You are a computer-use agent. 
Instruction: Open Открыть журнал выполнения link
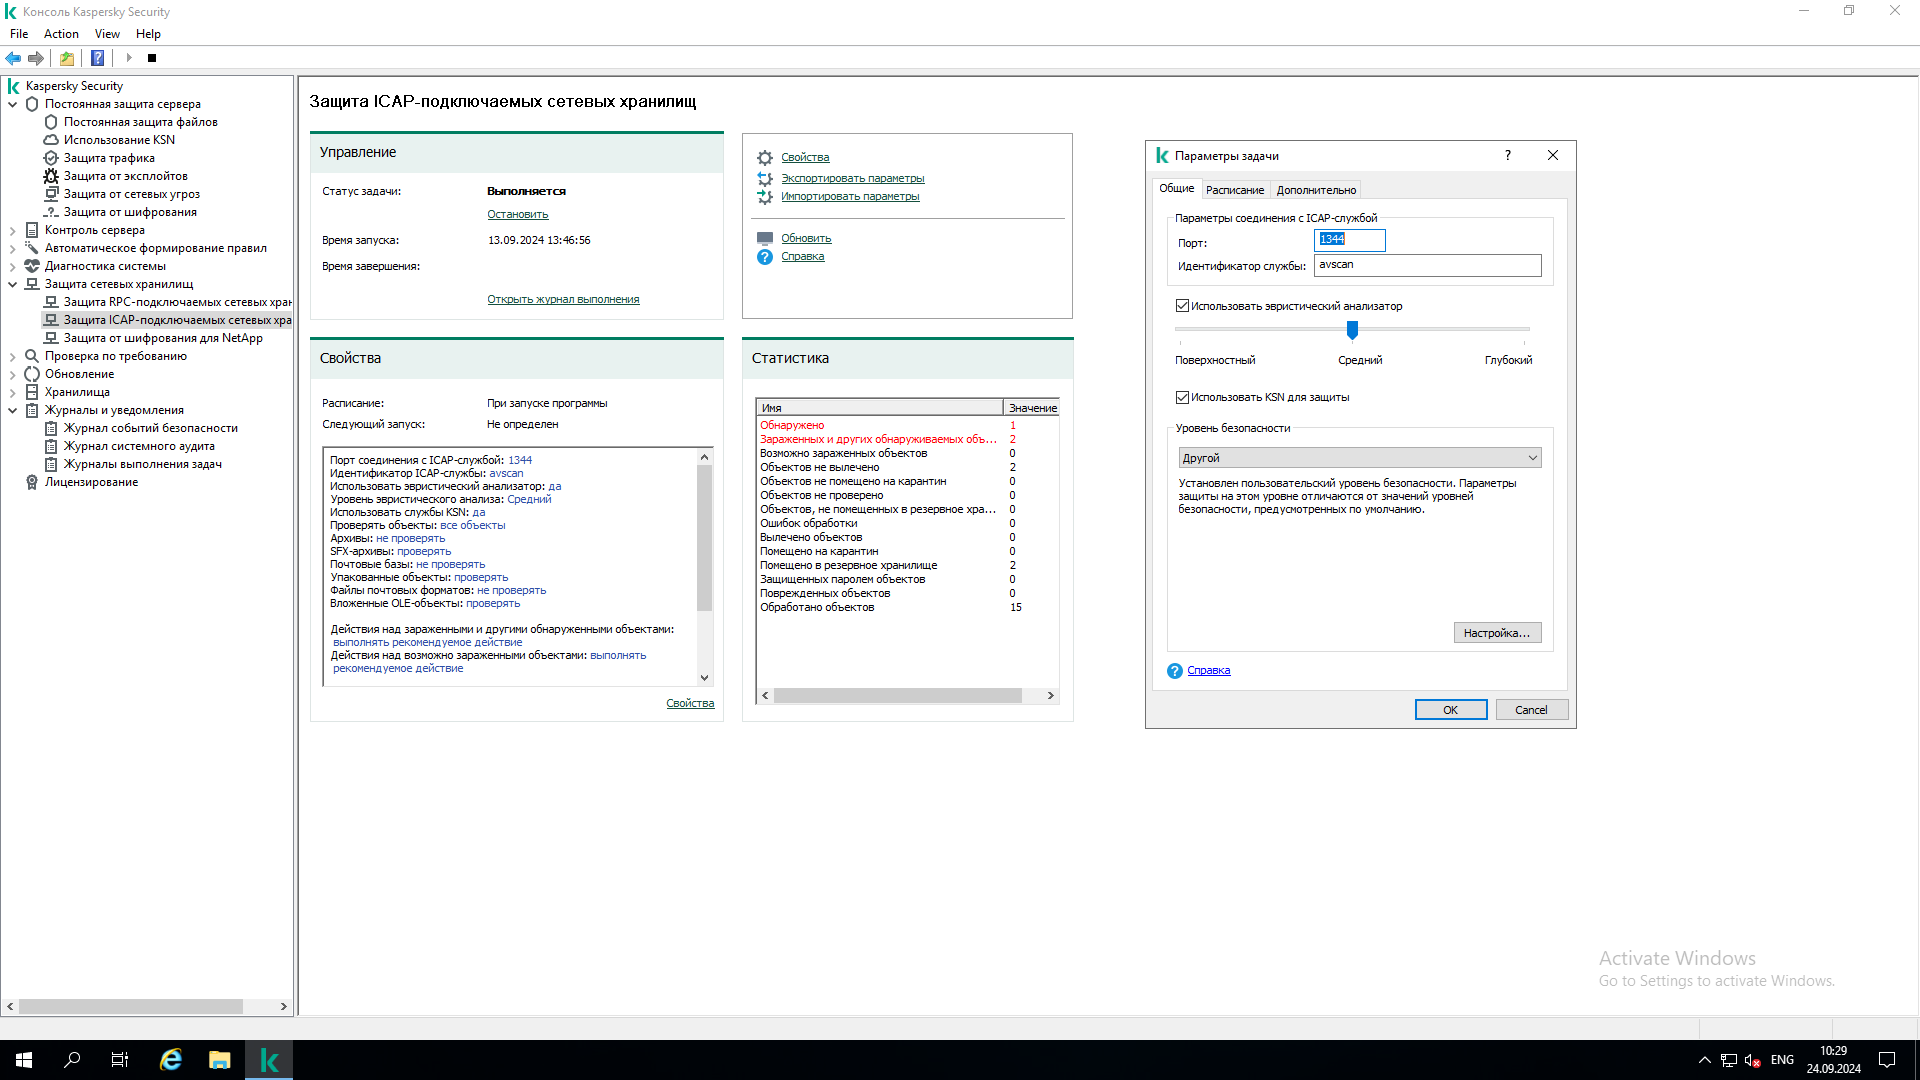coord(563,300)
